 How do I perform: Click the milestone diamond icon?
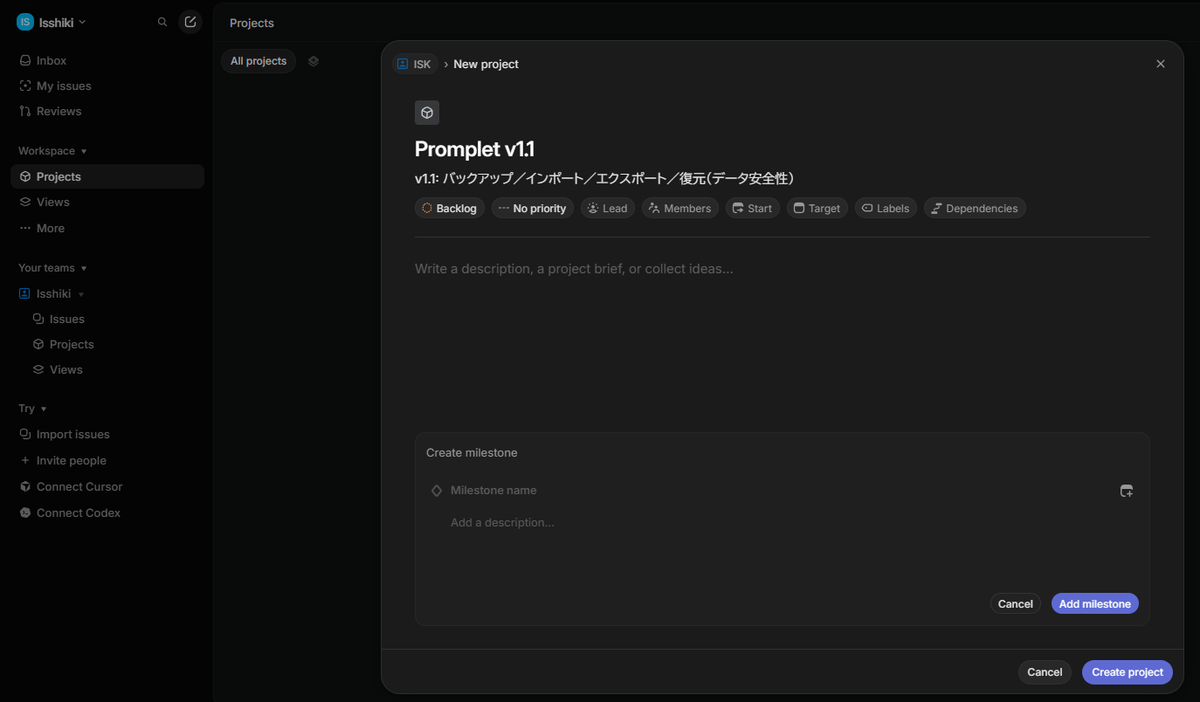point(436,491)
